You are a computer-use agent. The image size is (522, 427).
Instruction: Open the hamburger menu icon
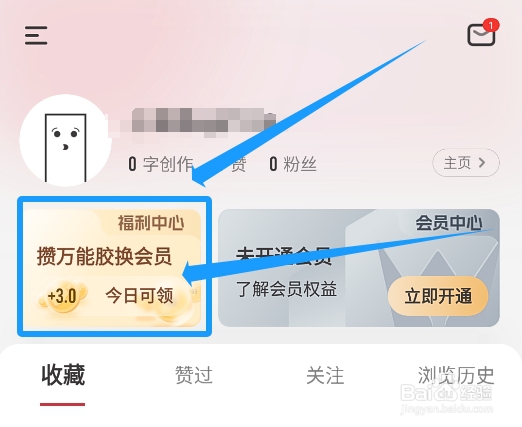click(x=36, y=36)
